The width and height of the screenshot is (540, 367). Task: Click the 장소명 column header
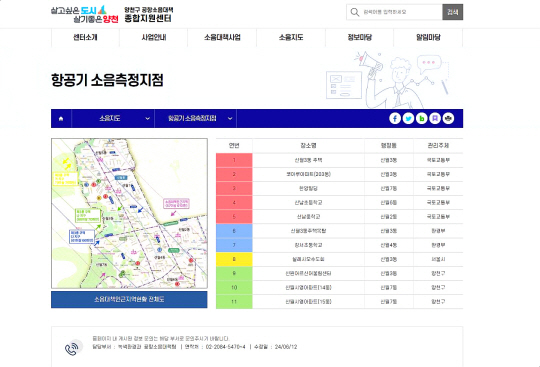[308, 146]
